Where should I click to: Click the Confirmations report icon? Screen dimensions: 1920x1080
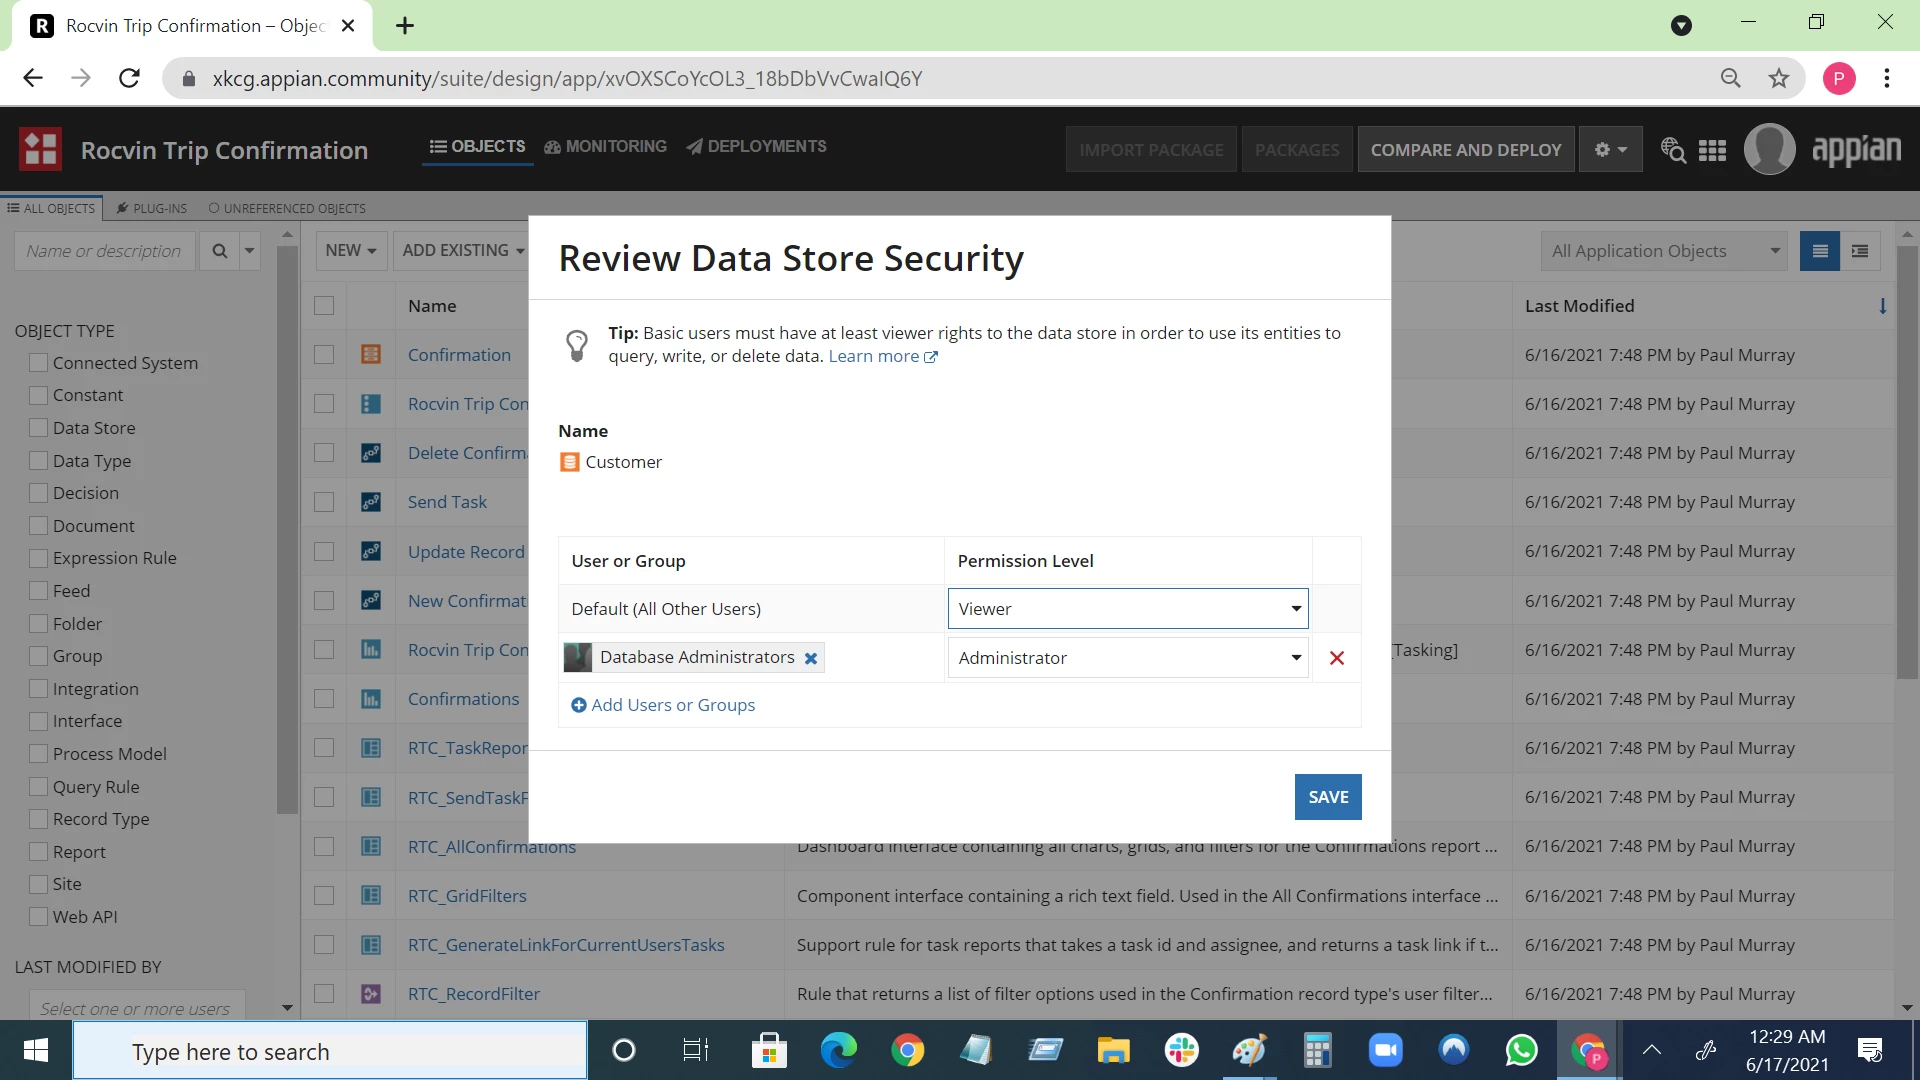371,699
